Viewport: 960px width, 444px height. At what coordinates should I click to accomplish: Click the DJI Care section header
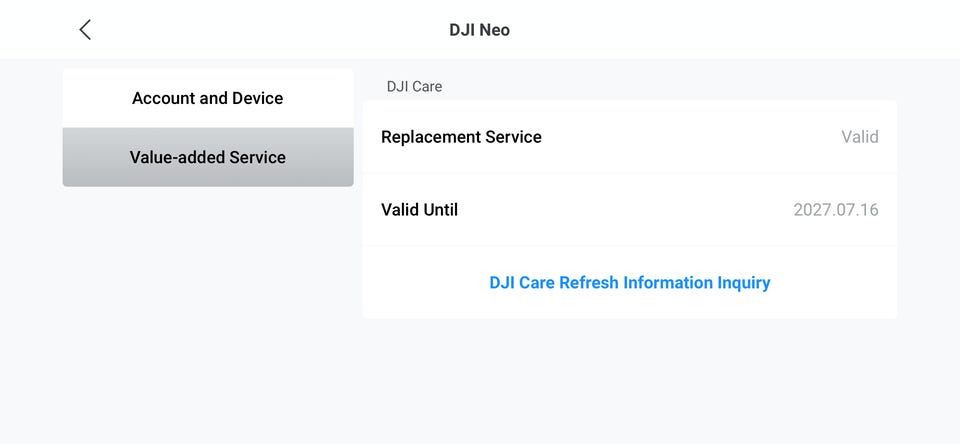click(x=414, y=87)
